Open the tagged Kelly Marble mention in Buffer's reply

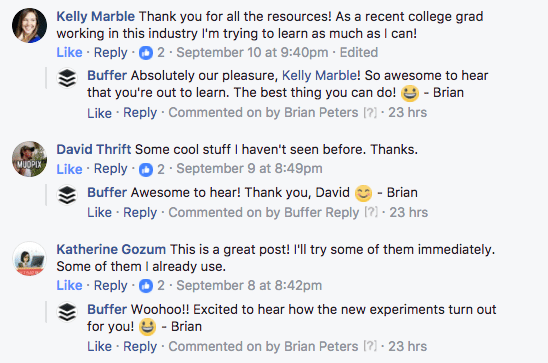319,75
